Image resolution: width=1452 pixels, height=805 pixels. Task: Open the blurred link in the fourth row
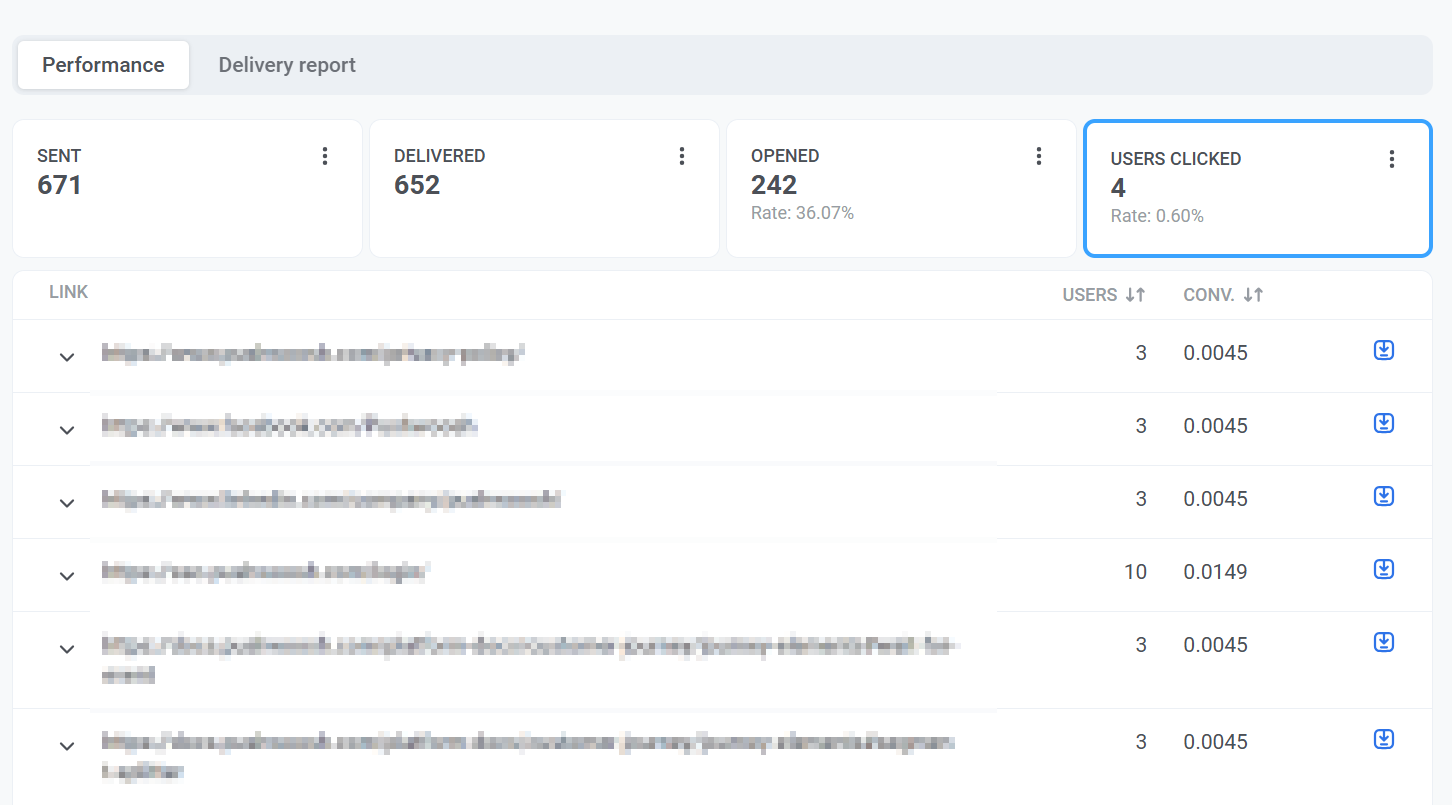[x=265, y=572]
